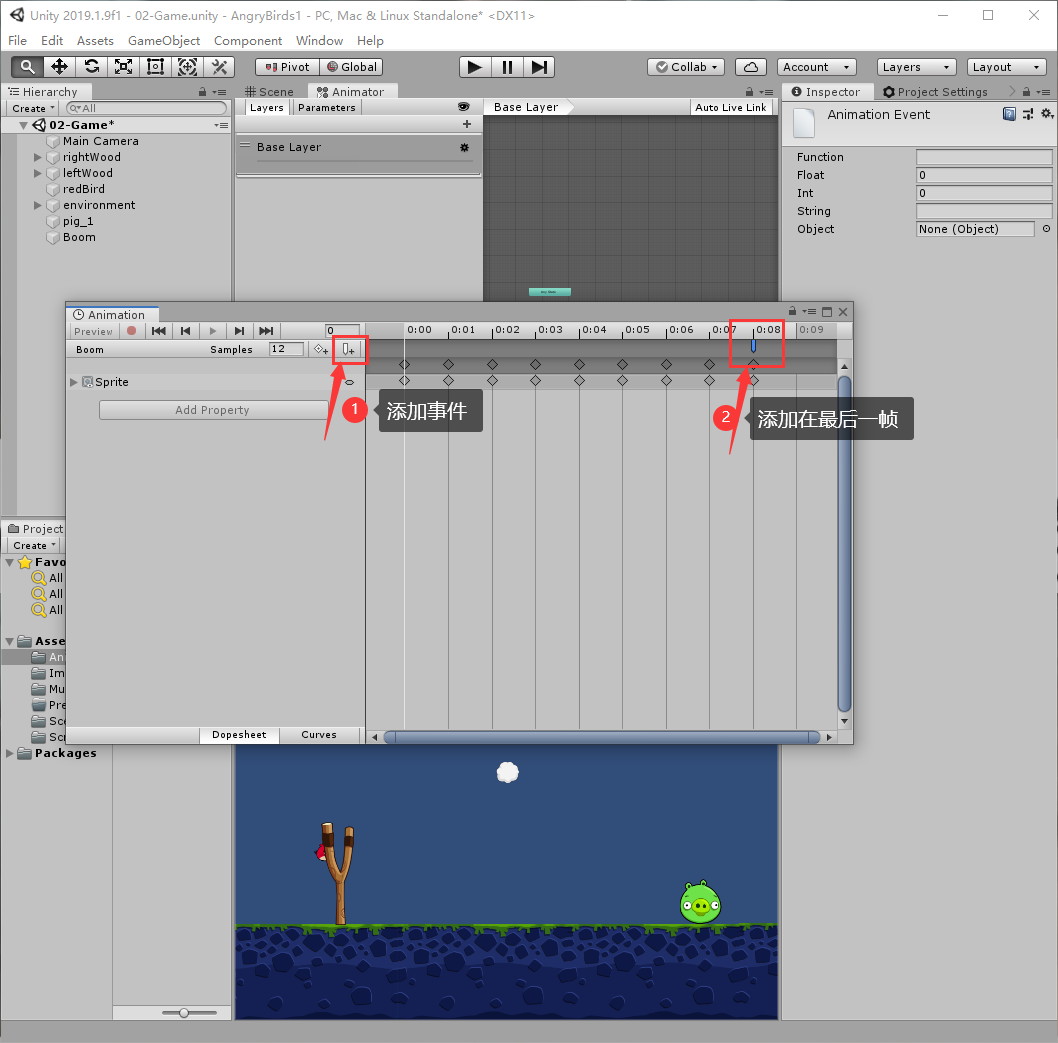Select the combined Transform tool
Viewport: 1058px width, 1043px height.
coord(187,67)
